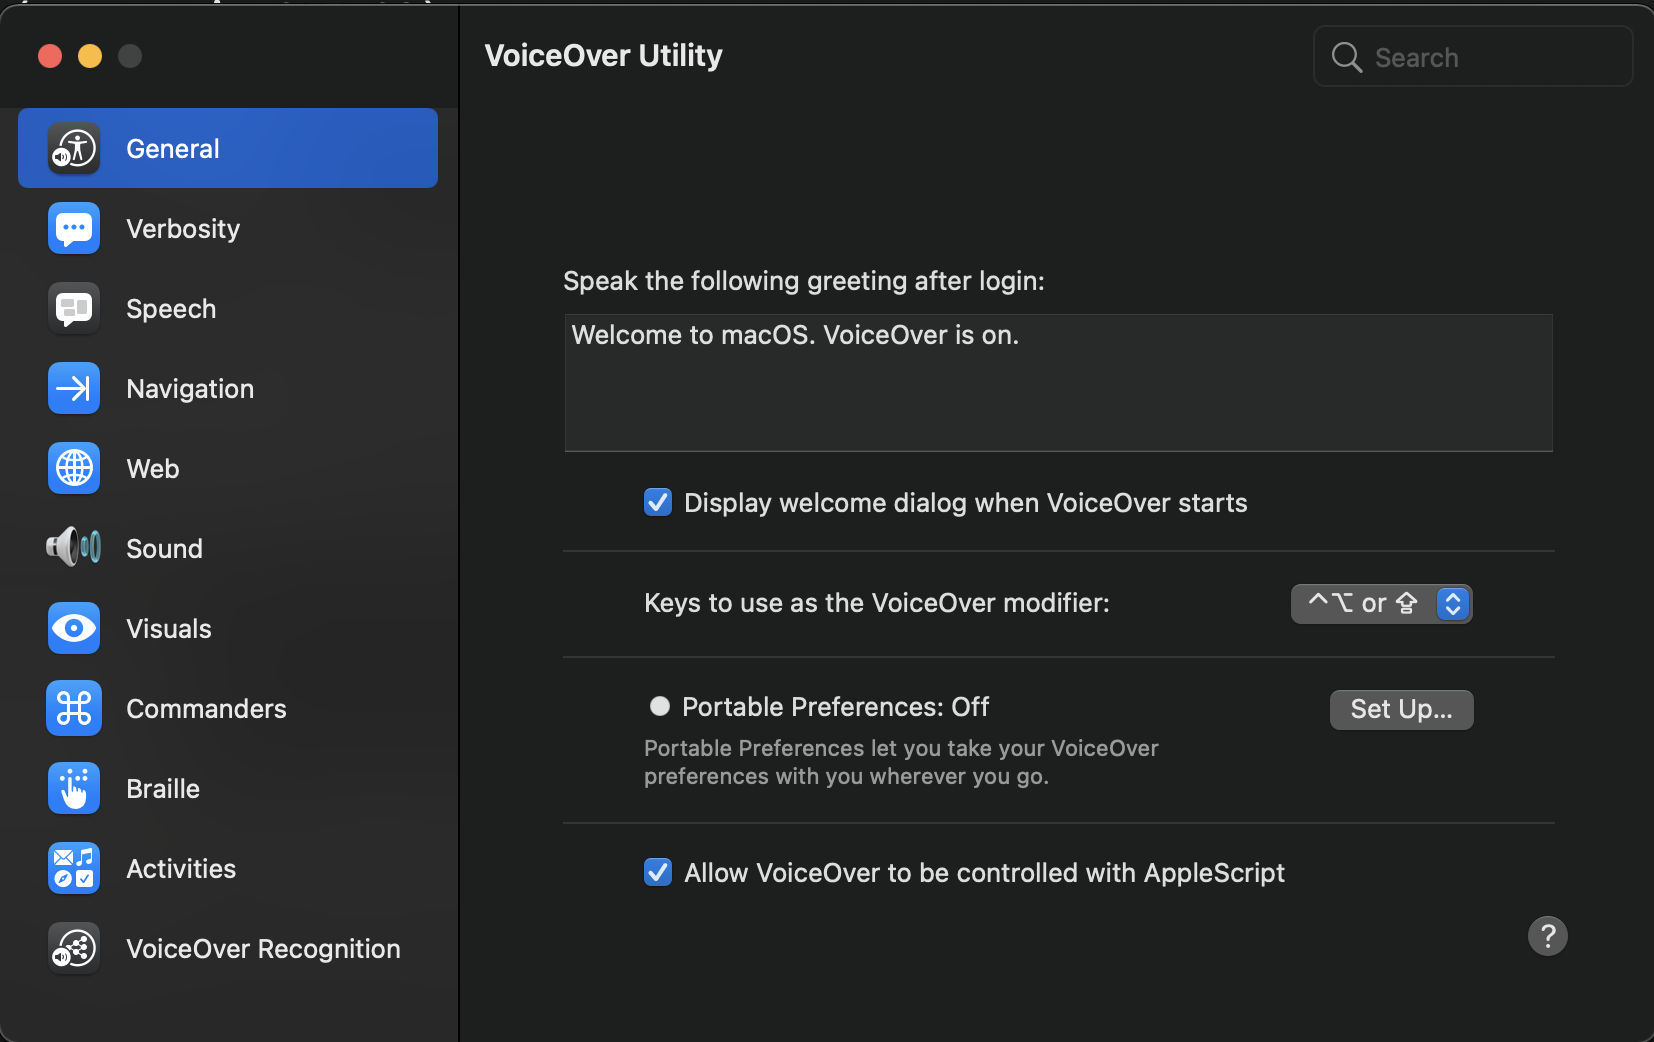This screenshot has width=1654, height=1042.
Task: Click the General accessibility icon in sidebar
Action: pos(74,149)
